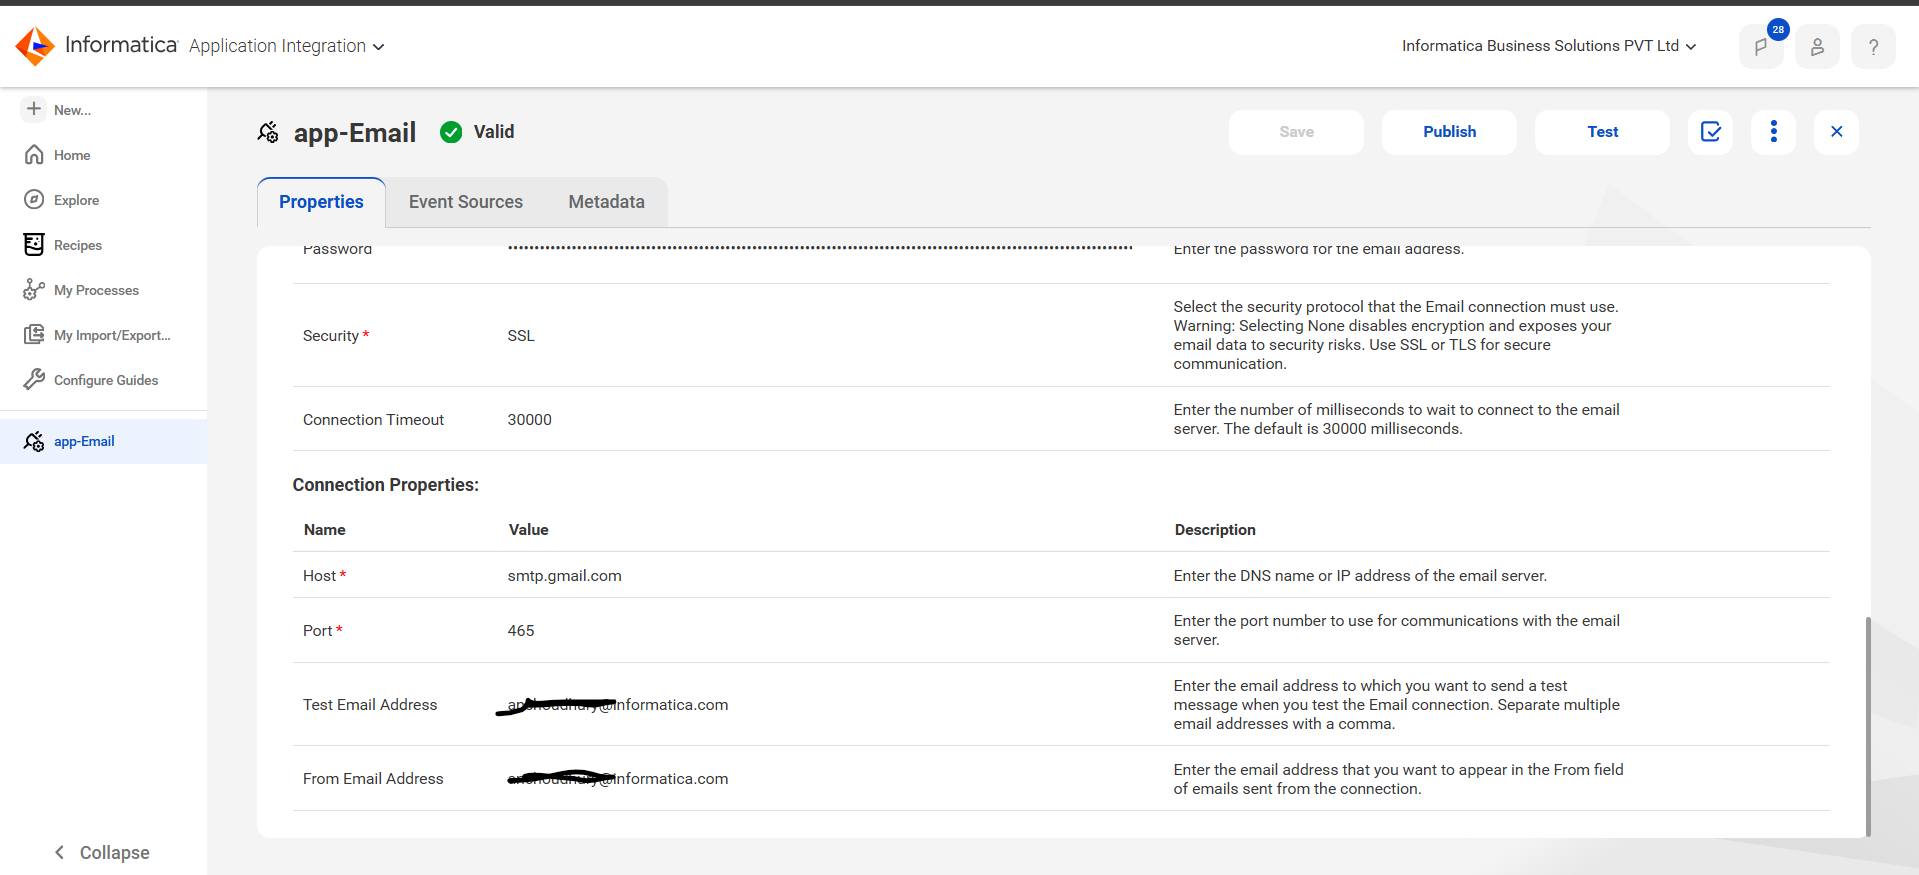Click the vertical scrollbar of properties panel
Screen dimensions: 1919x875
click(x=1867, y=726)
